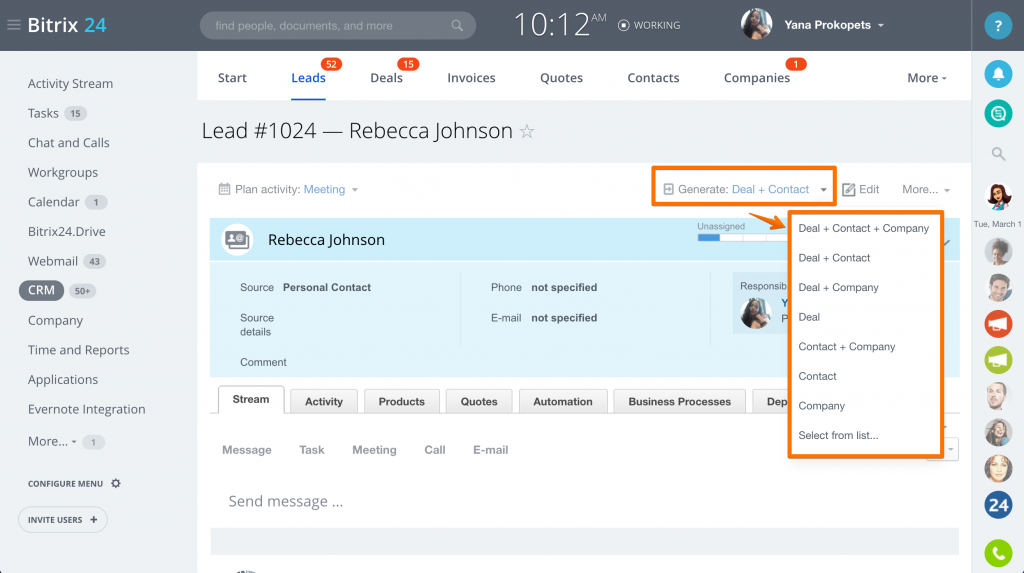Select Deal + Contact + Company option
The width and height of the screenshot is (1024, 573).
[x=863, y=228]
